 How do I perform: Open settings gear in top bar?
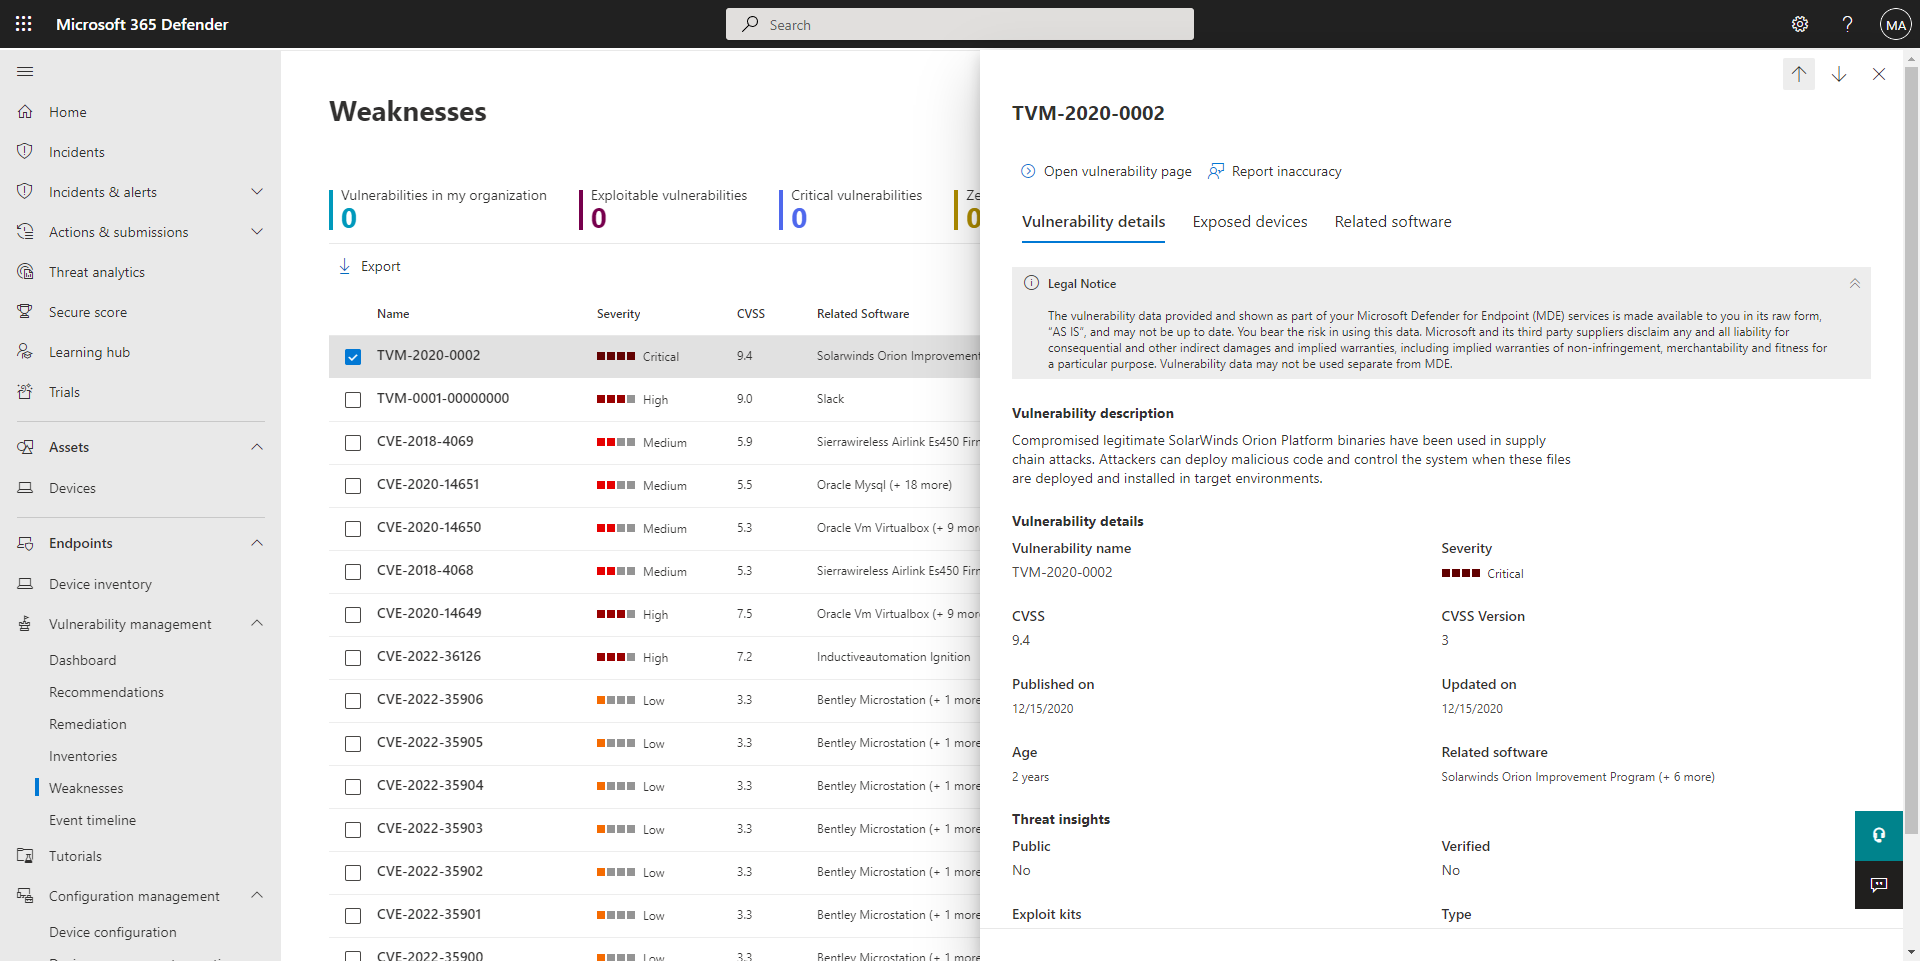[1800, 24]
